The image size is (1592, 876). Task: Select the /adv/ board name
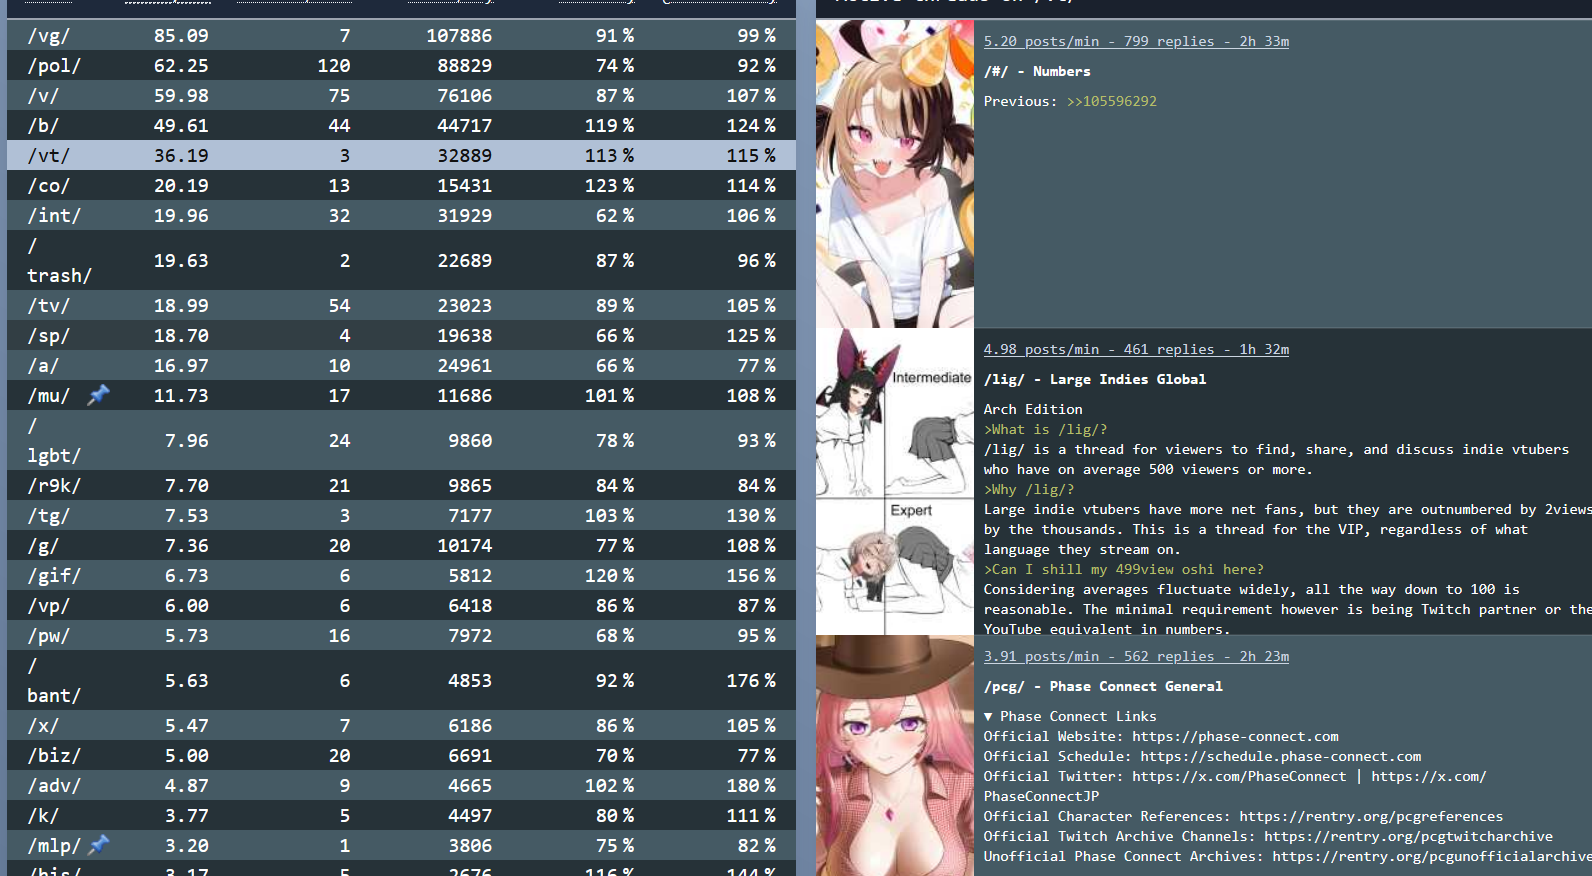coord(54,785)
